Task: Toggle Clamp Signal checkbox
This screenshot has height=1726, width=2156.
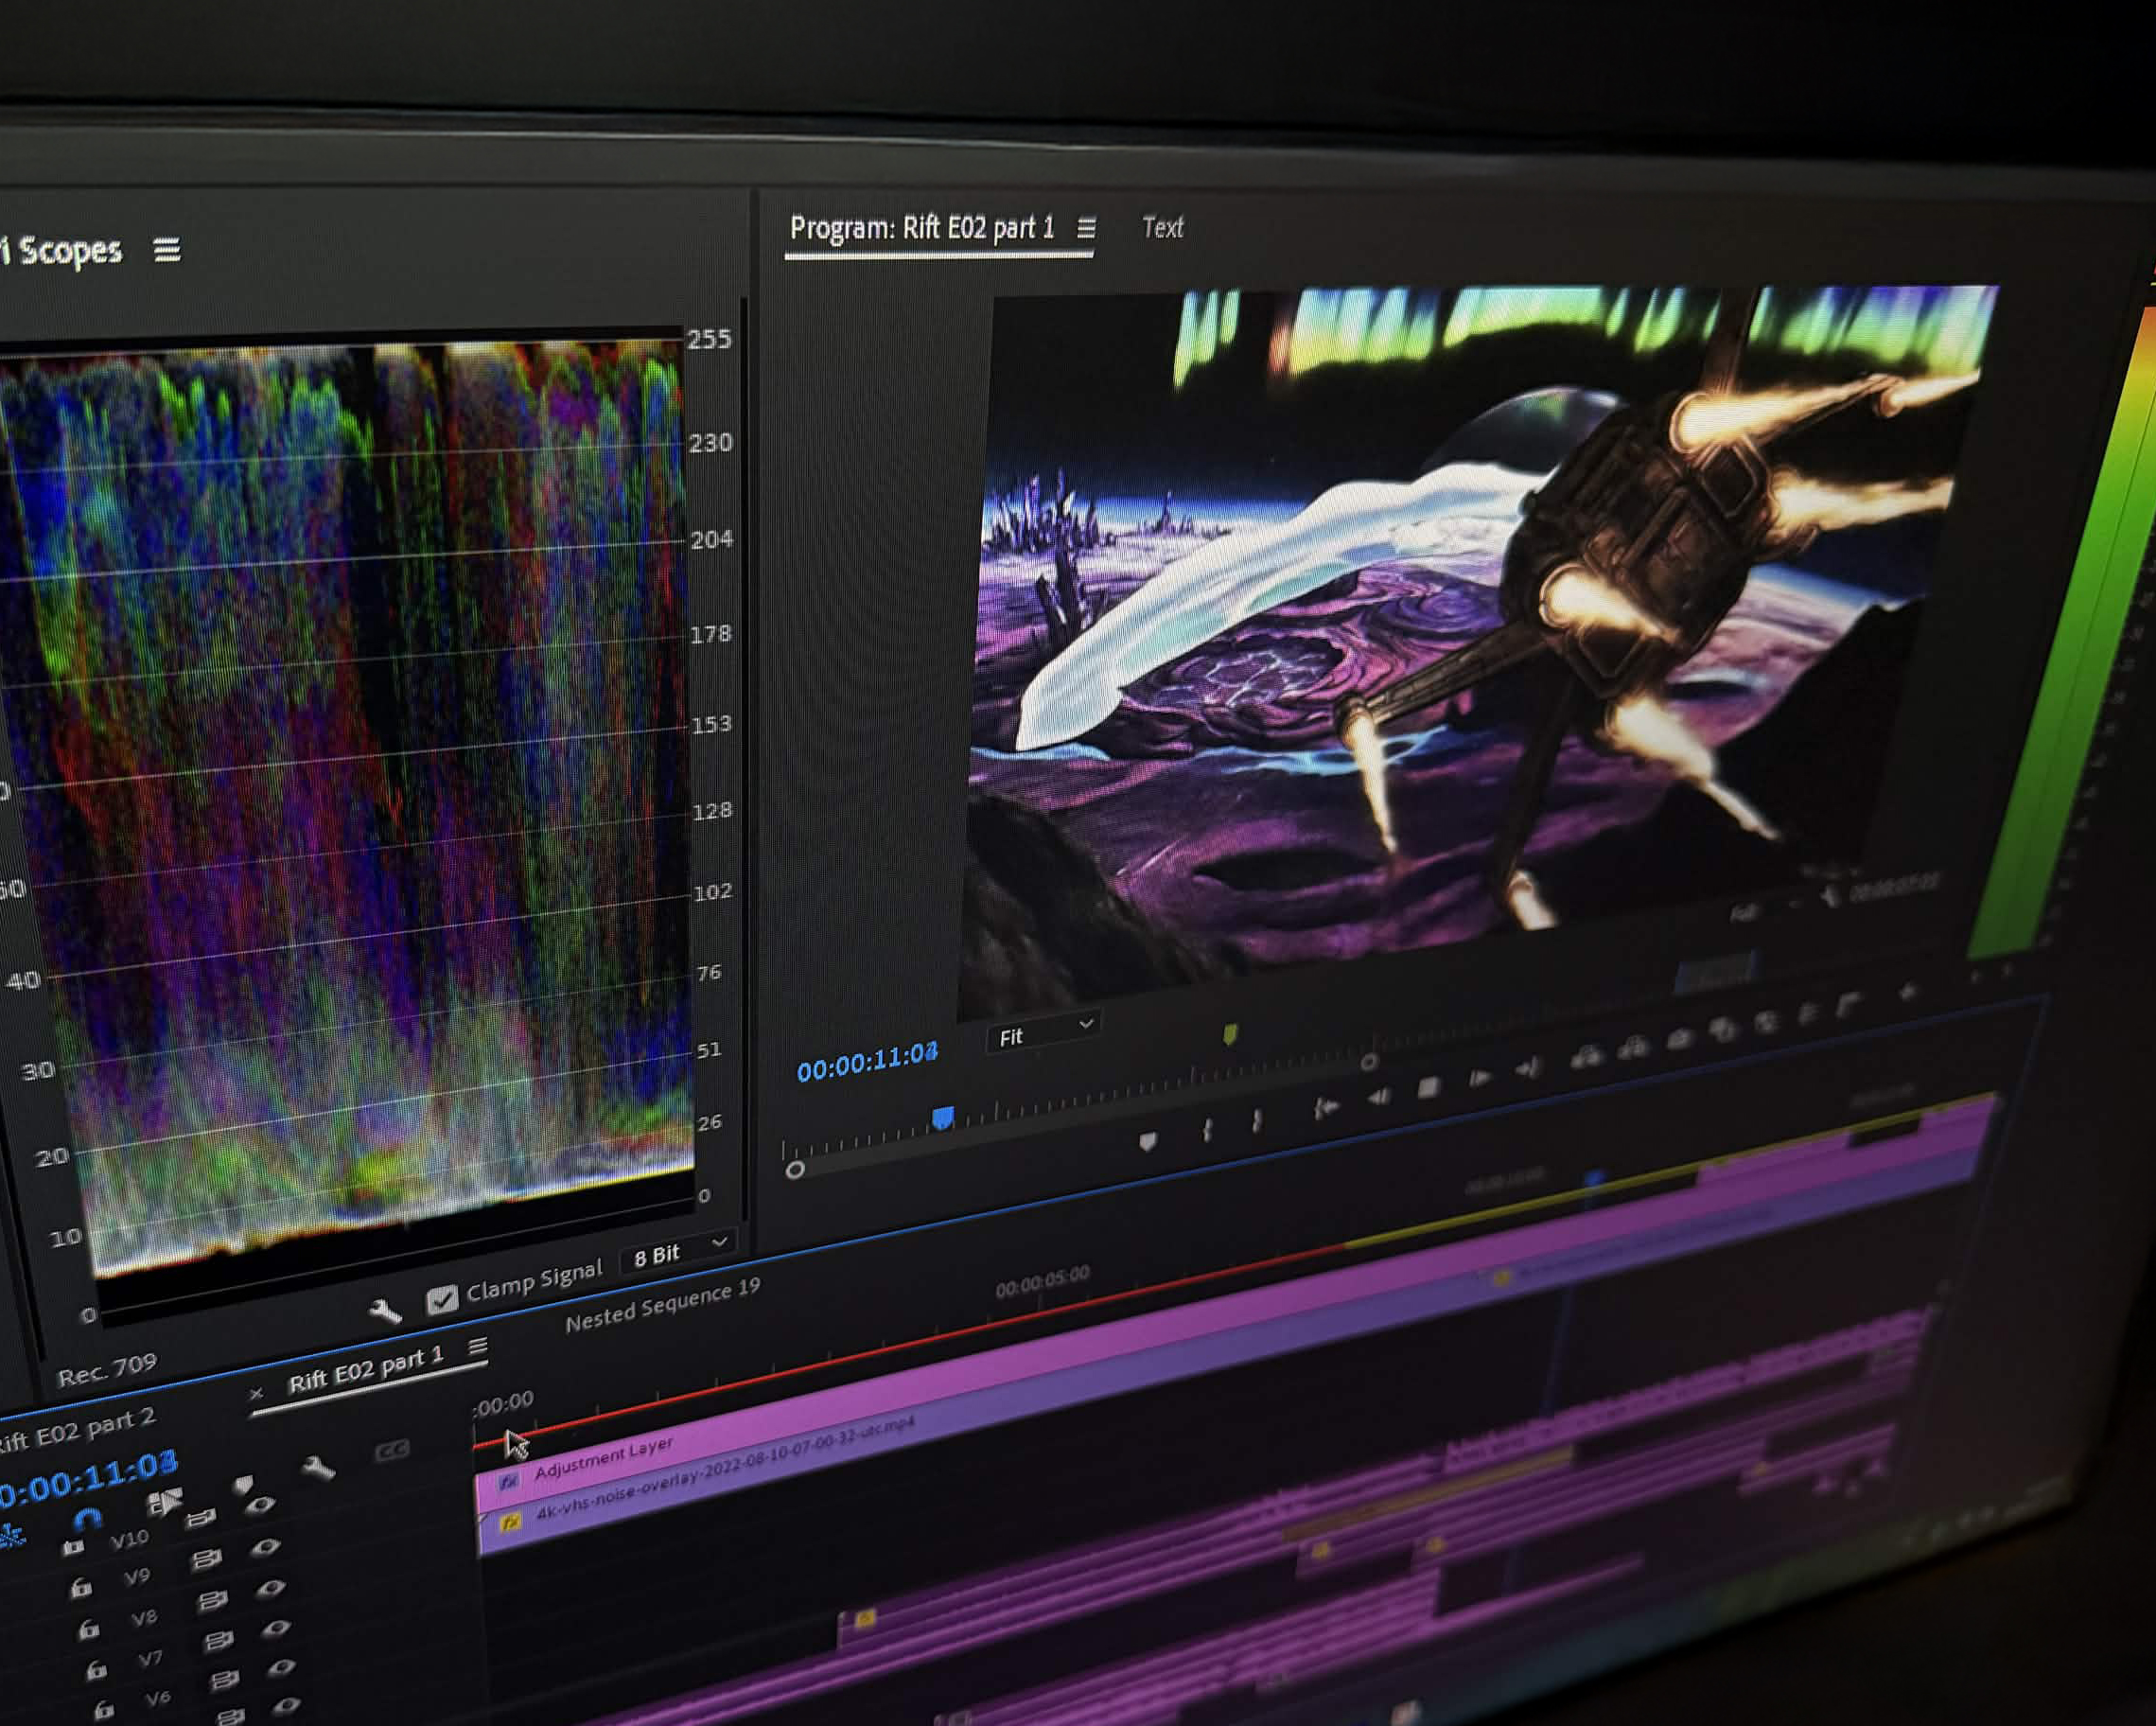Action: [x=441, y=1298]
